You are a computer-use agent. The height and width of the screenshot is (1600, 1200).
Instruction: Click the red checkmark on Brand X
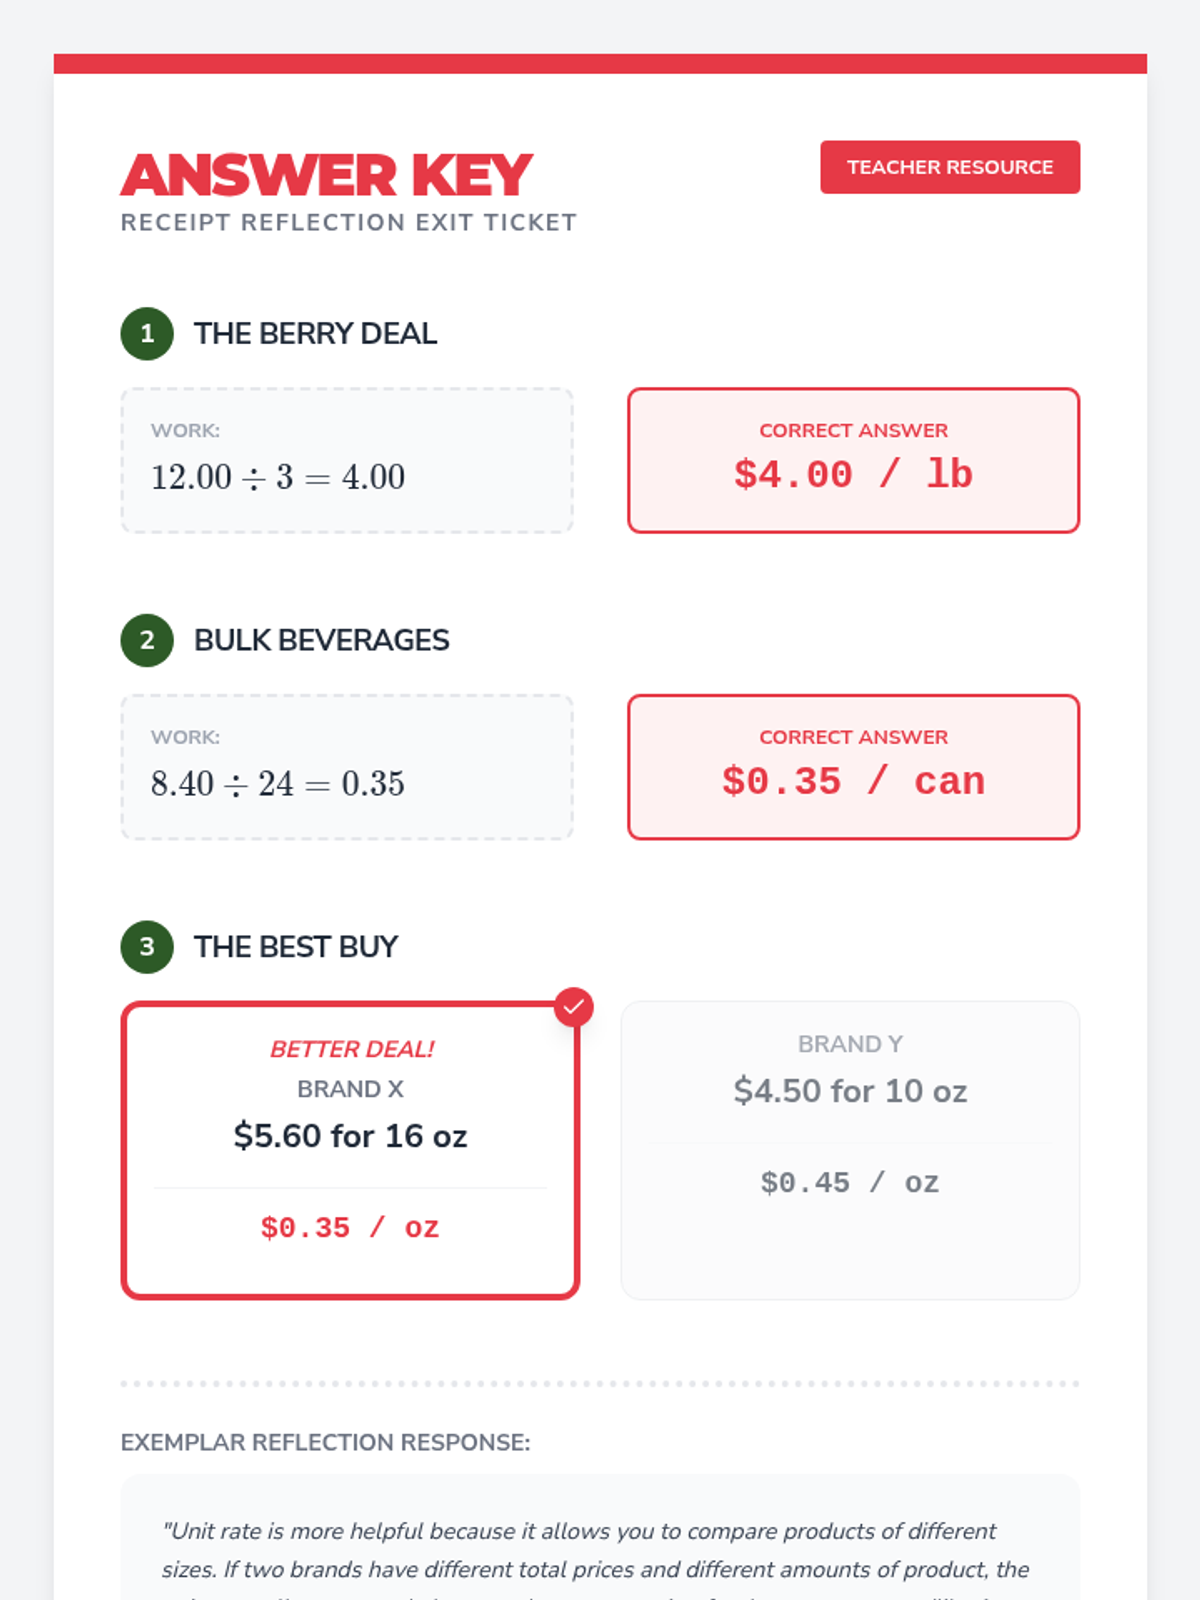574,1007
